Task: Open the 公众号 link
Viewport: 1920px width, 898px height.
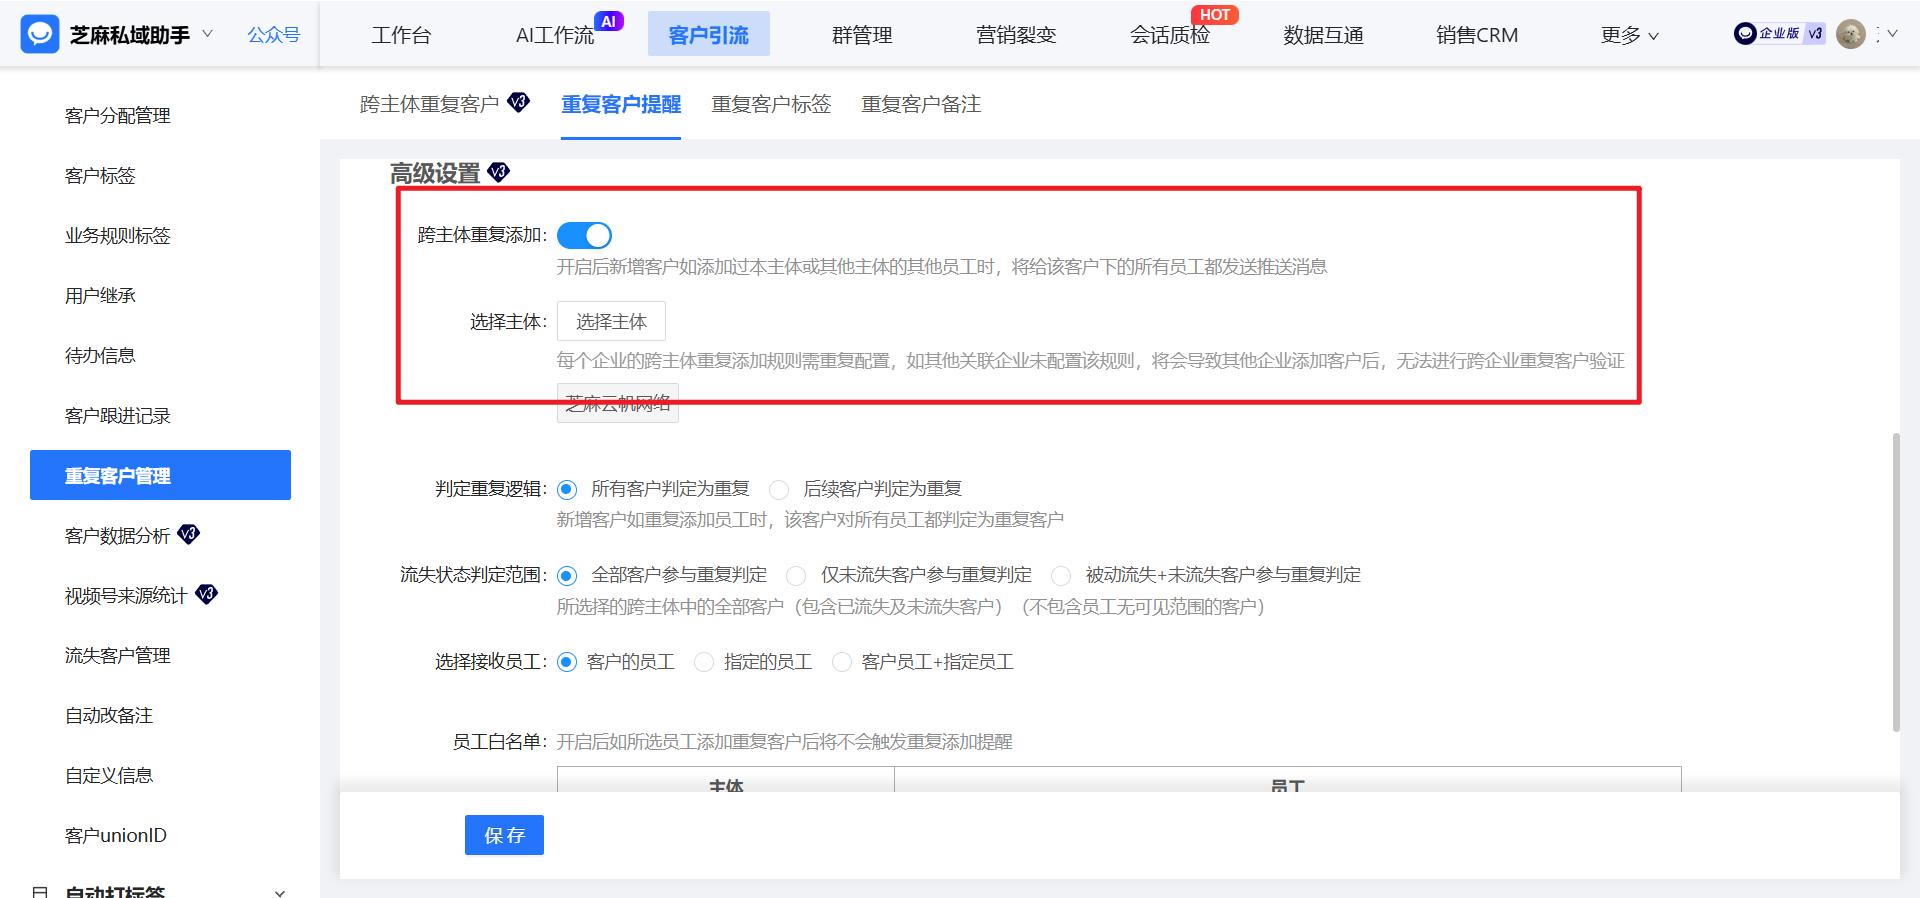Action: [274, 35]
